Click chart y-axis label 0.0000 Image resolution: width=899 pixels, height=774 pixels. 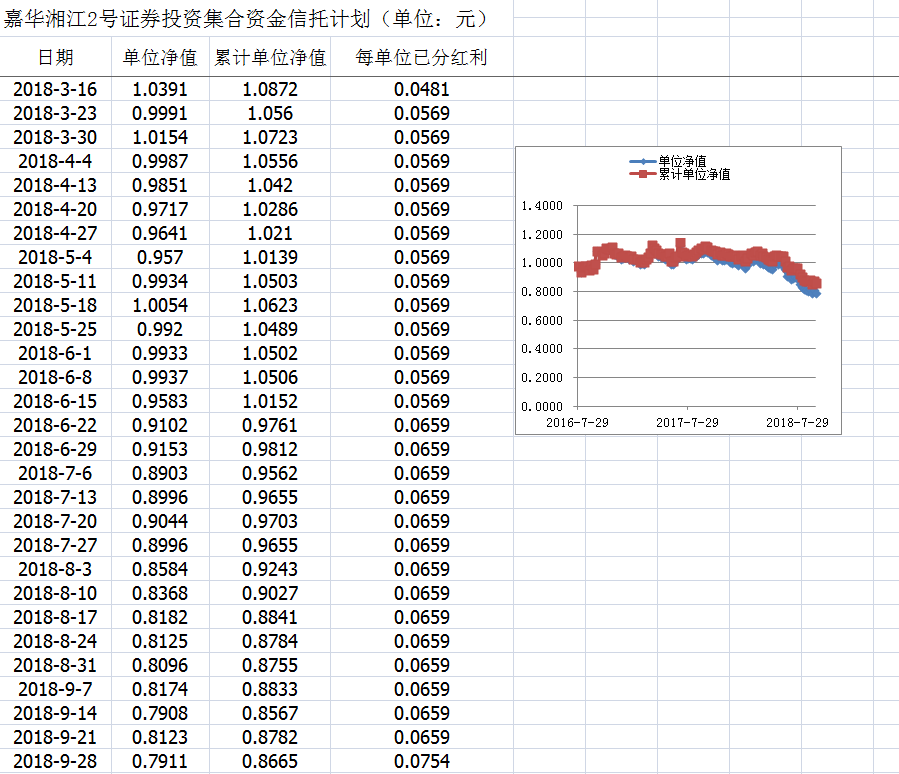tap(542, 406)
